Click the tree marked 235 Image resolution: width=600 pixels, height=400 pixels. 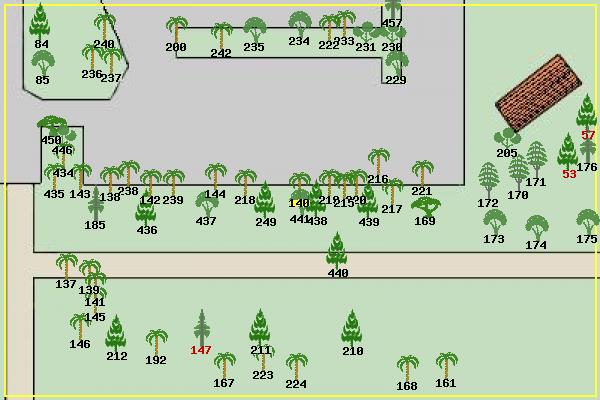[255, 29]
